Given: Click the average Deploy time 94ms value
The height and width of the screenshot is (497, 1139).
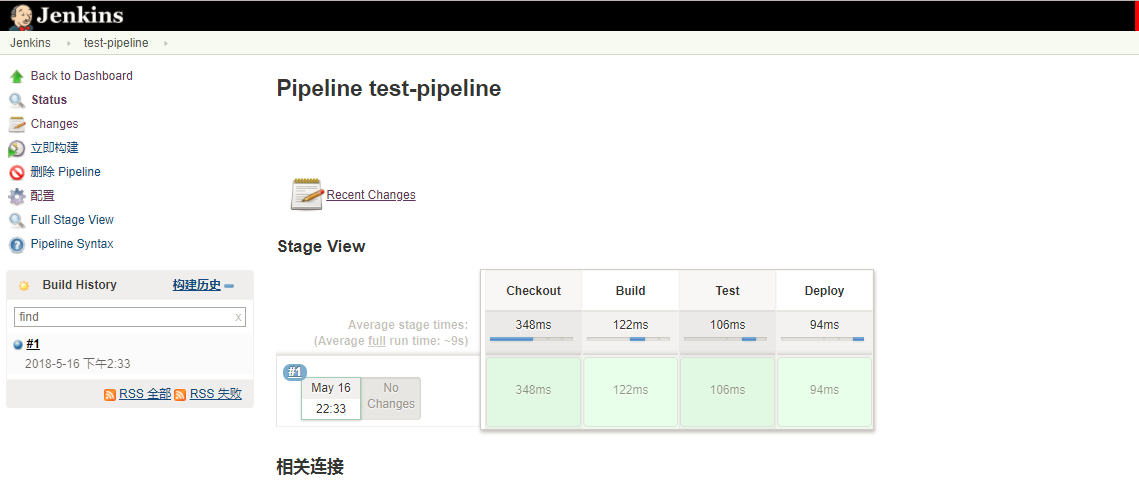Looking at the screenshot, I should (x=824, y=325).
